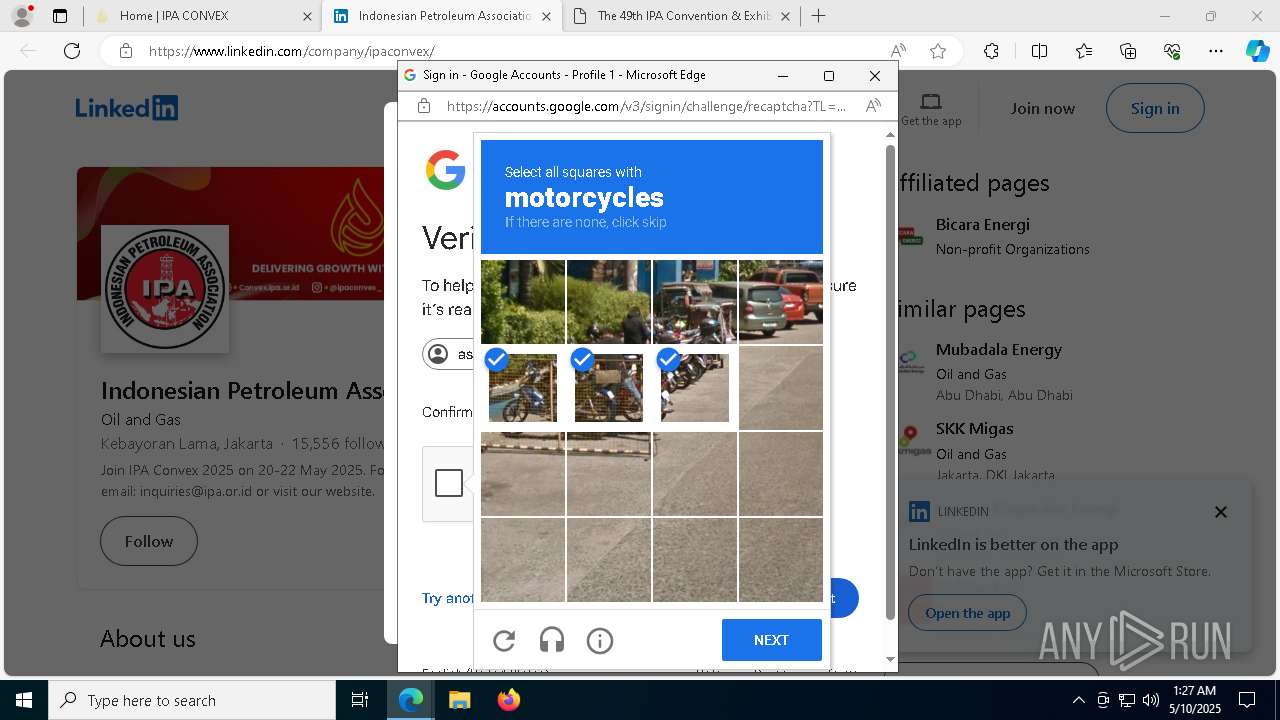Close the Home | IPA CONVEX tab

pos(307,16)
